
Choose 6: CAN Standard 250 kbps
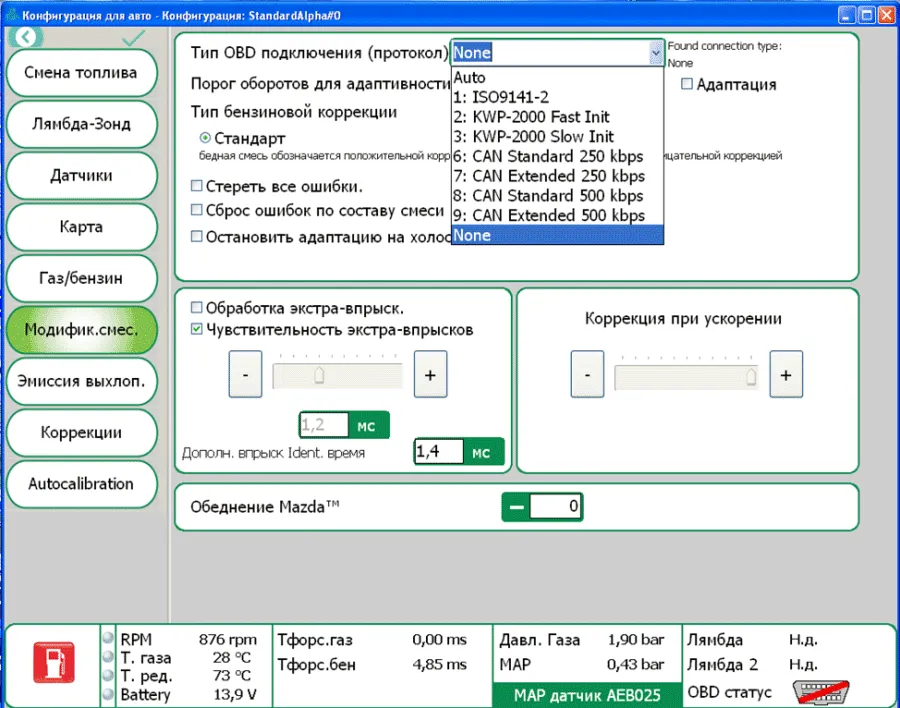557,156
